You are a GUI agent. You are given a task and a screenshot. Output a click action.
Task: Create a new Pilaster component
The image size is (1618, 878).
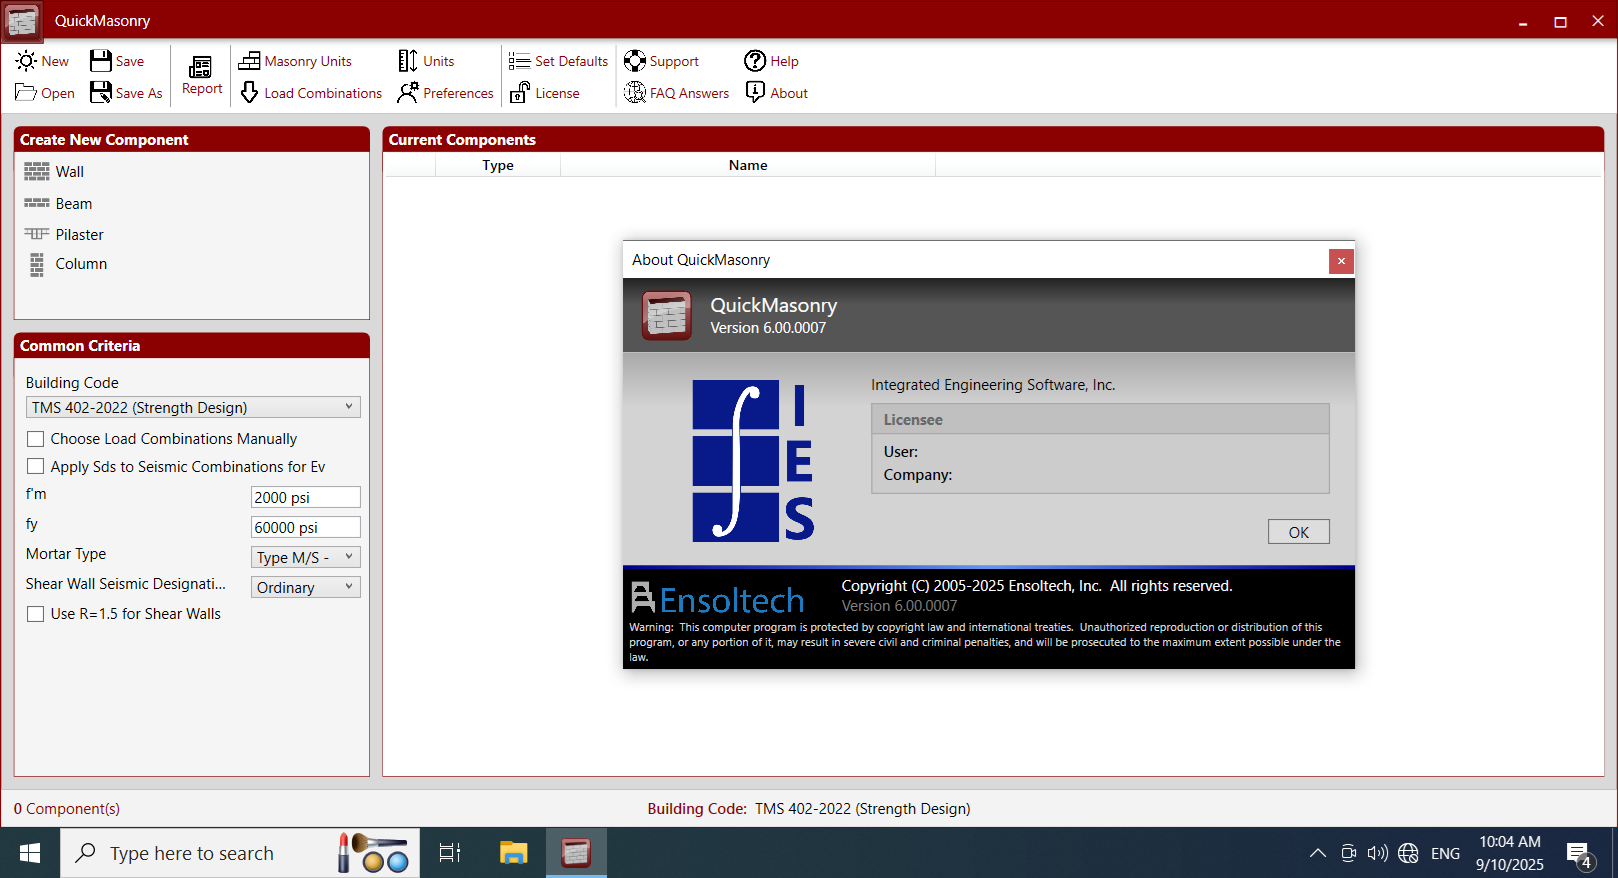tap(64, 235)
